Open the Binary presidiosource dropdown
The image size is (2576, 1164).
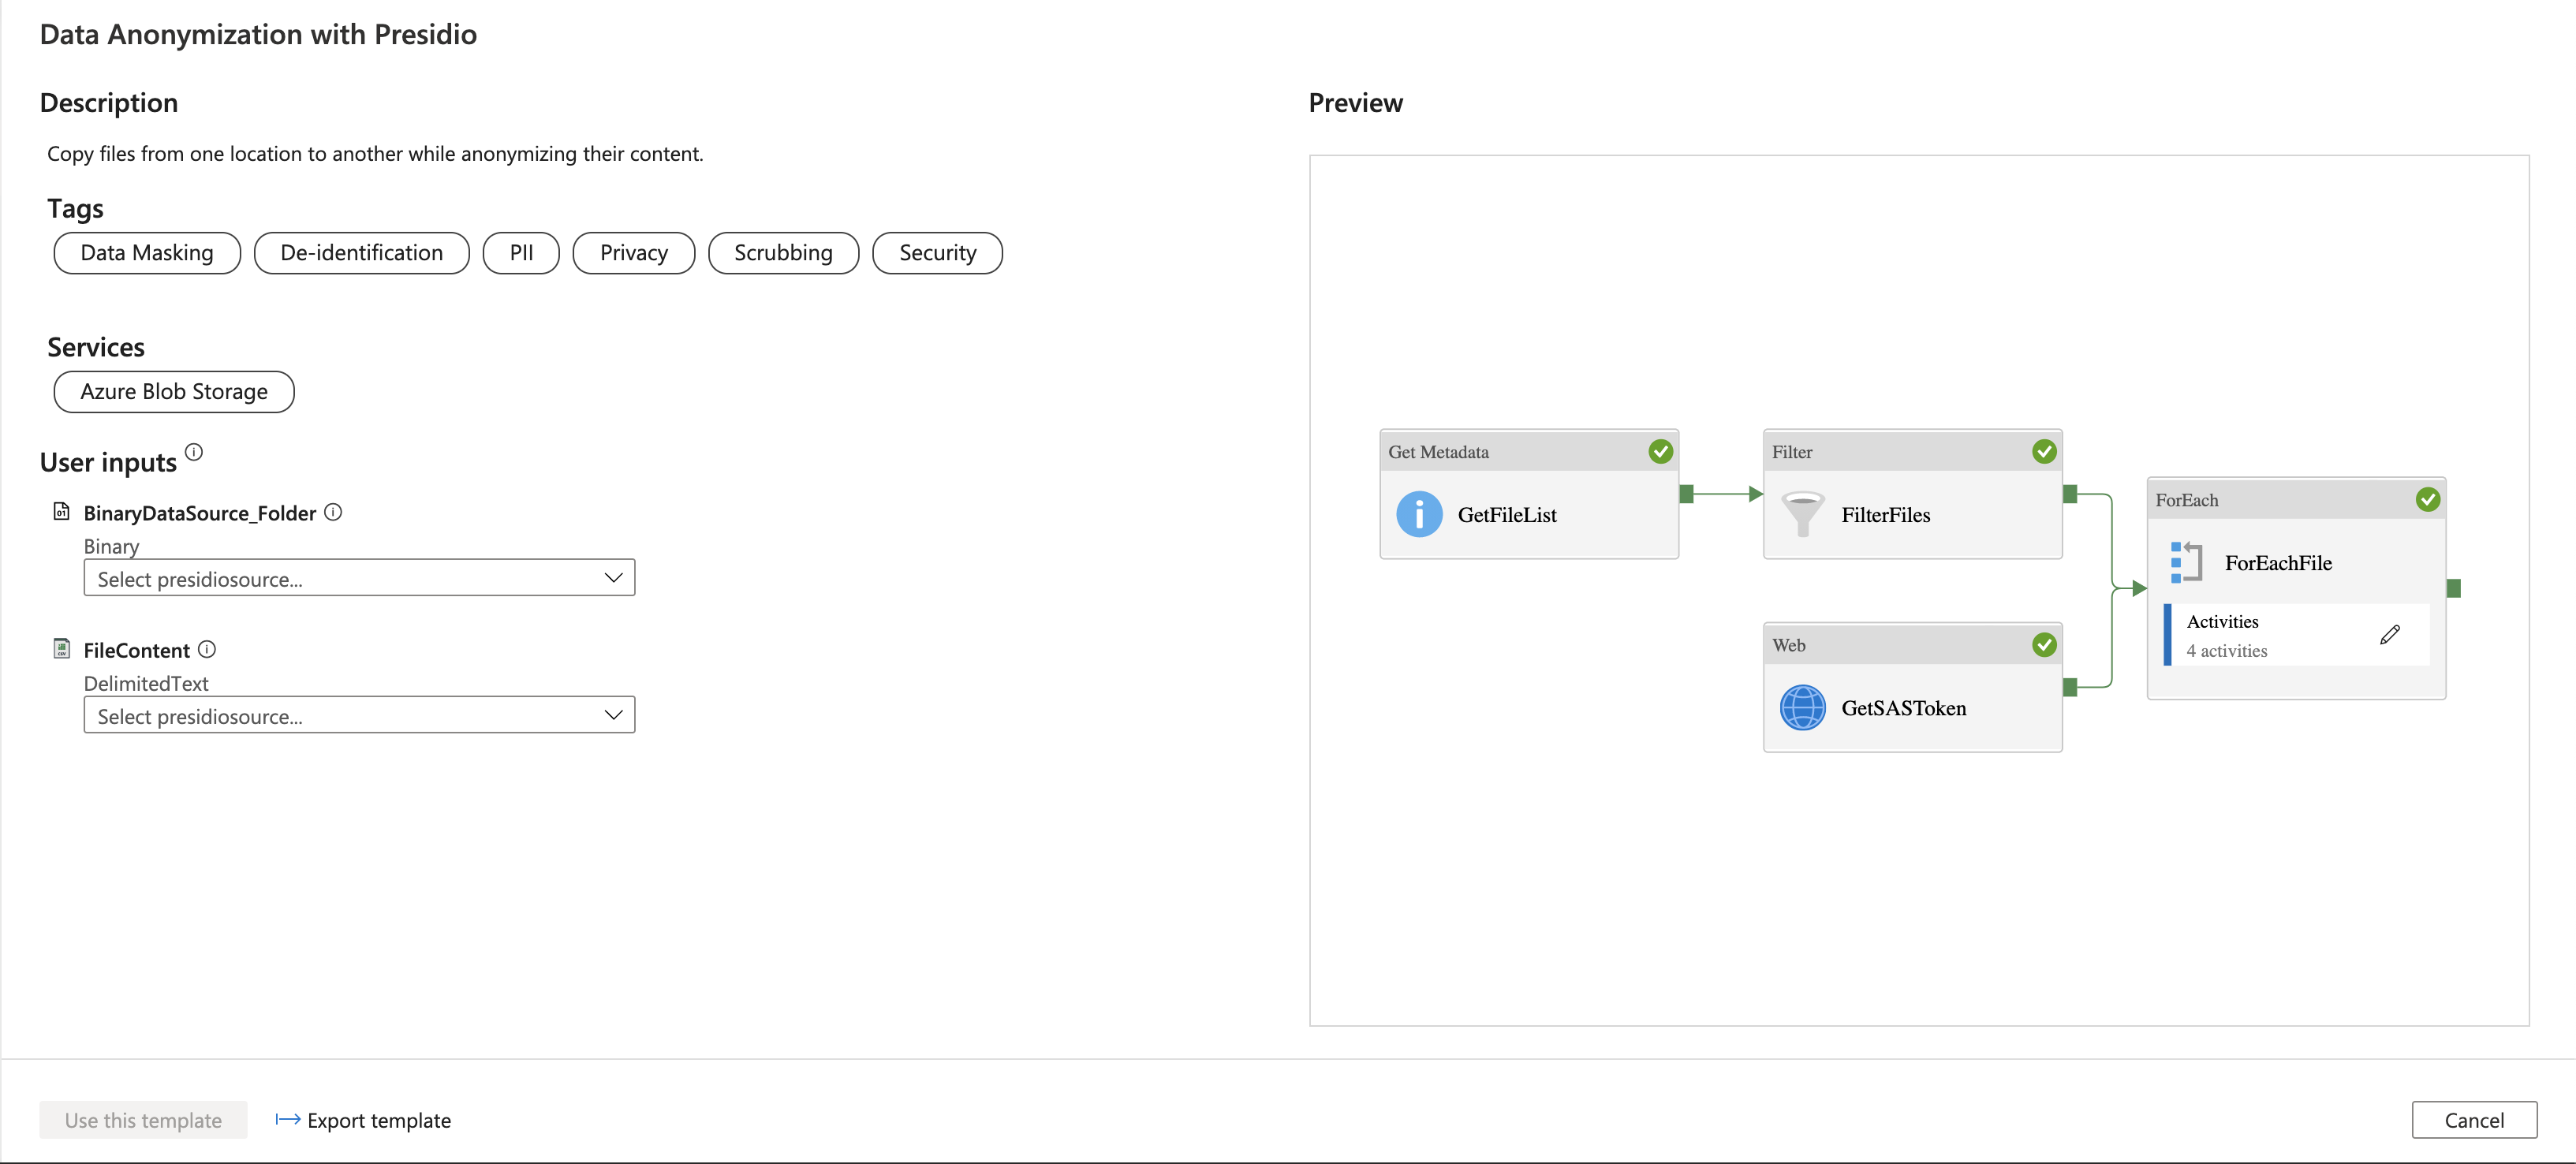(359, 578)
